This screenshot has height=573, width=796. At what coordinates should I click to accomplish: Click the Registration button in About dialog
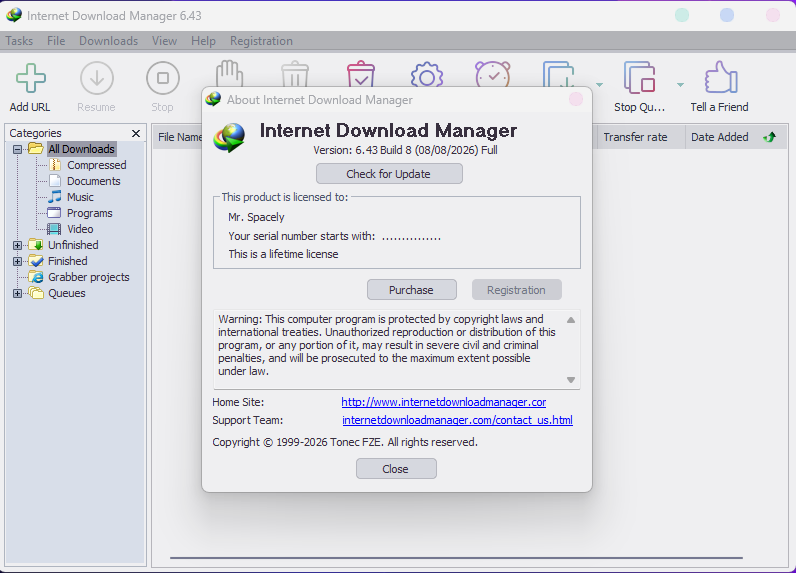(517, 290)
